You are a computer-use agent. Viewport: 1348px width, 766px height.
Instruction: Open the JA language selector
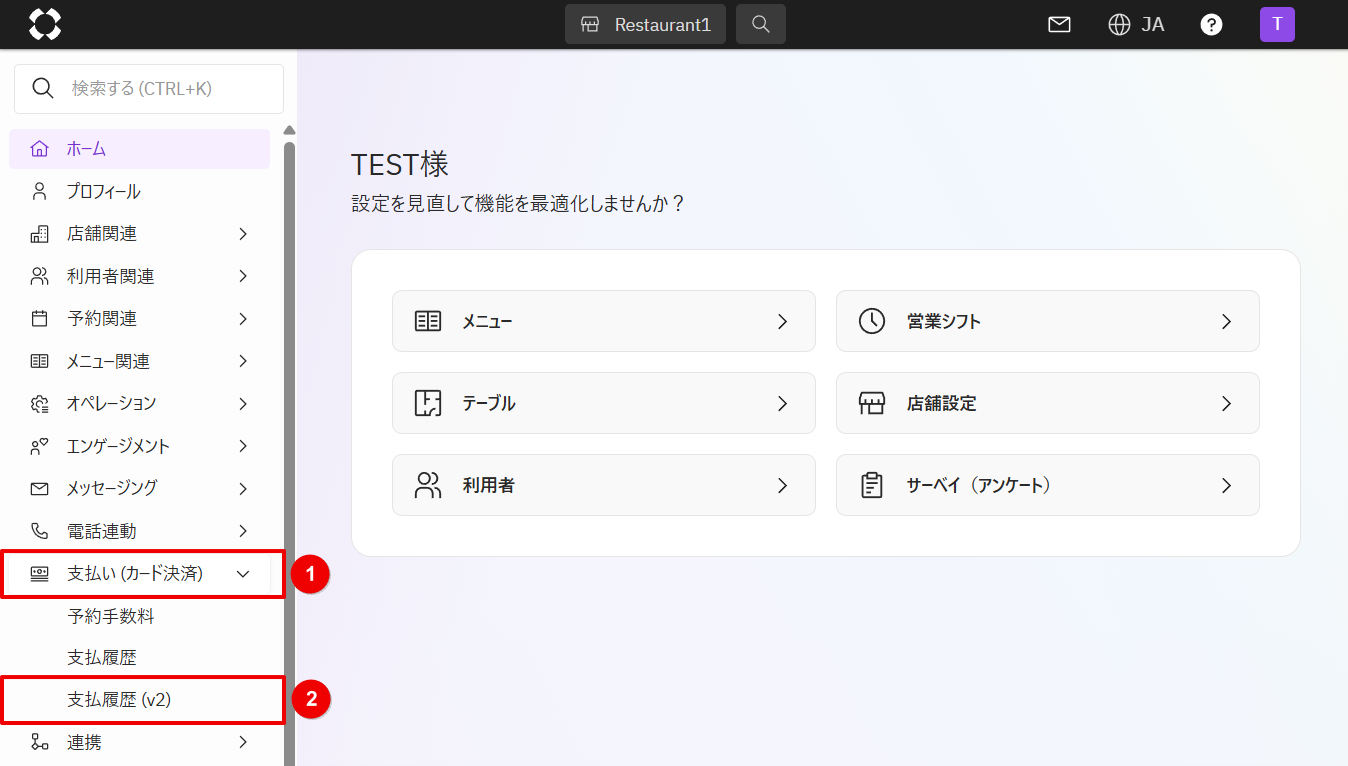tap(1152, 25)
